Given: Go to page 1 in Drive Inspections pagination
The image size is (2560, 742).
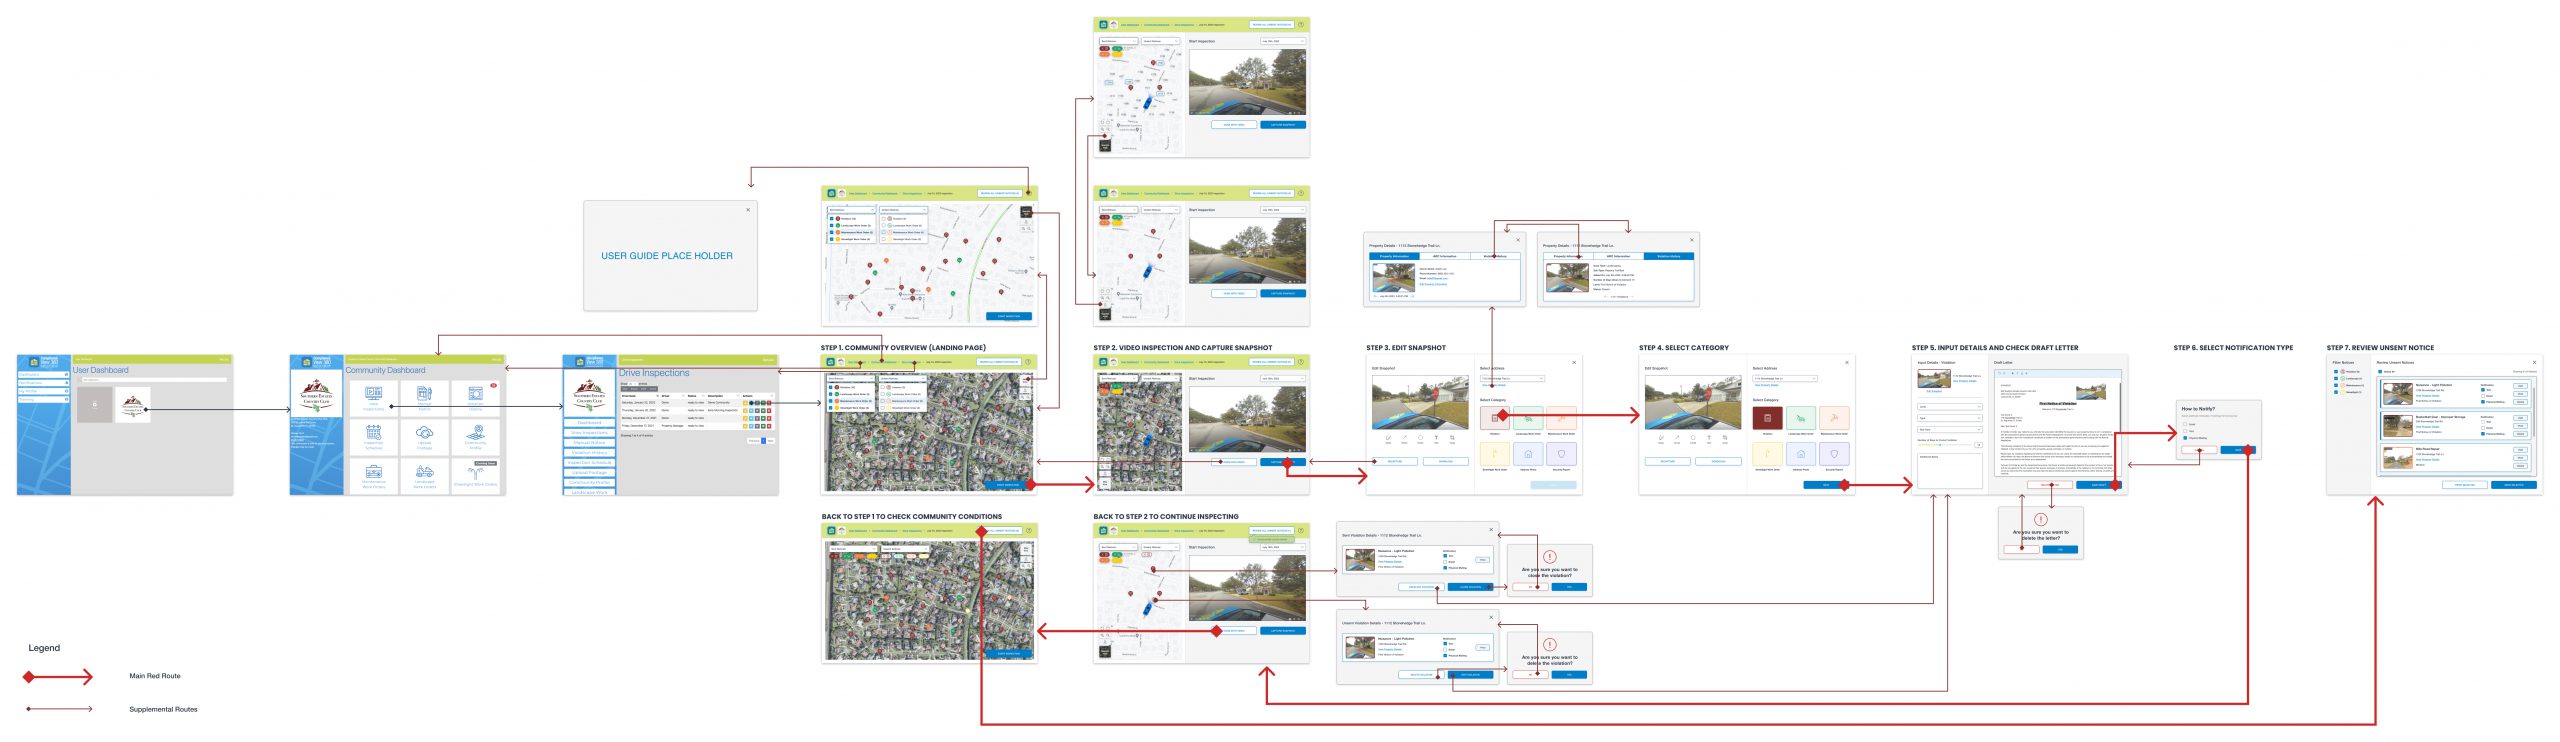Looking at the screenshot, I should (x=764, y=441).
